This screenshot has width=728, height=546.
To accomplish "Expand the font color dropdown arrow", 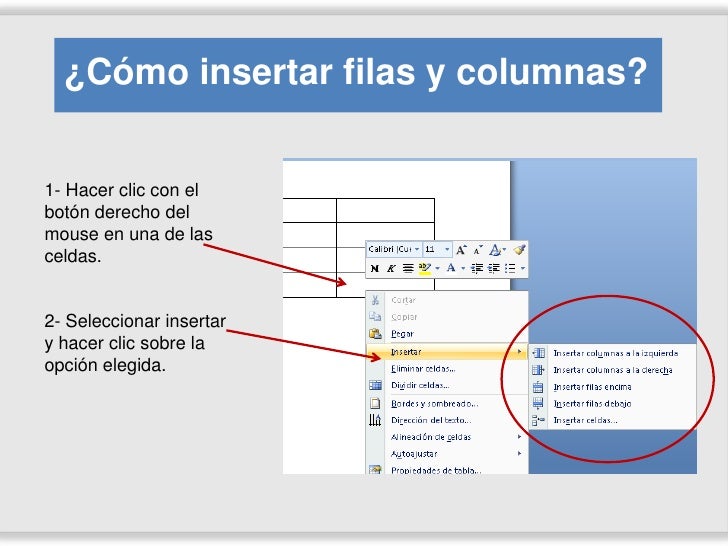I will pos(462,268).
